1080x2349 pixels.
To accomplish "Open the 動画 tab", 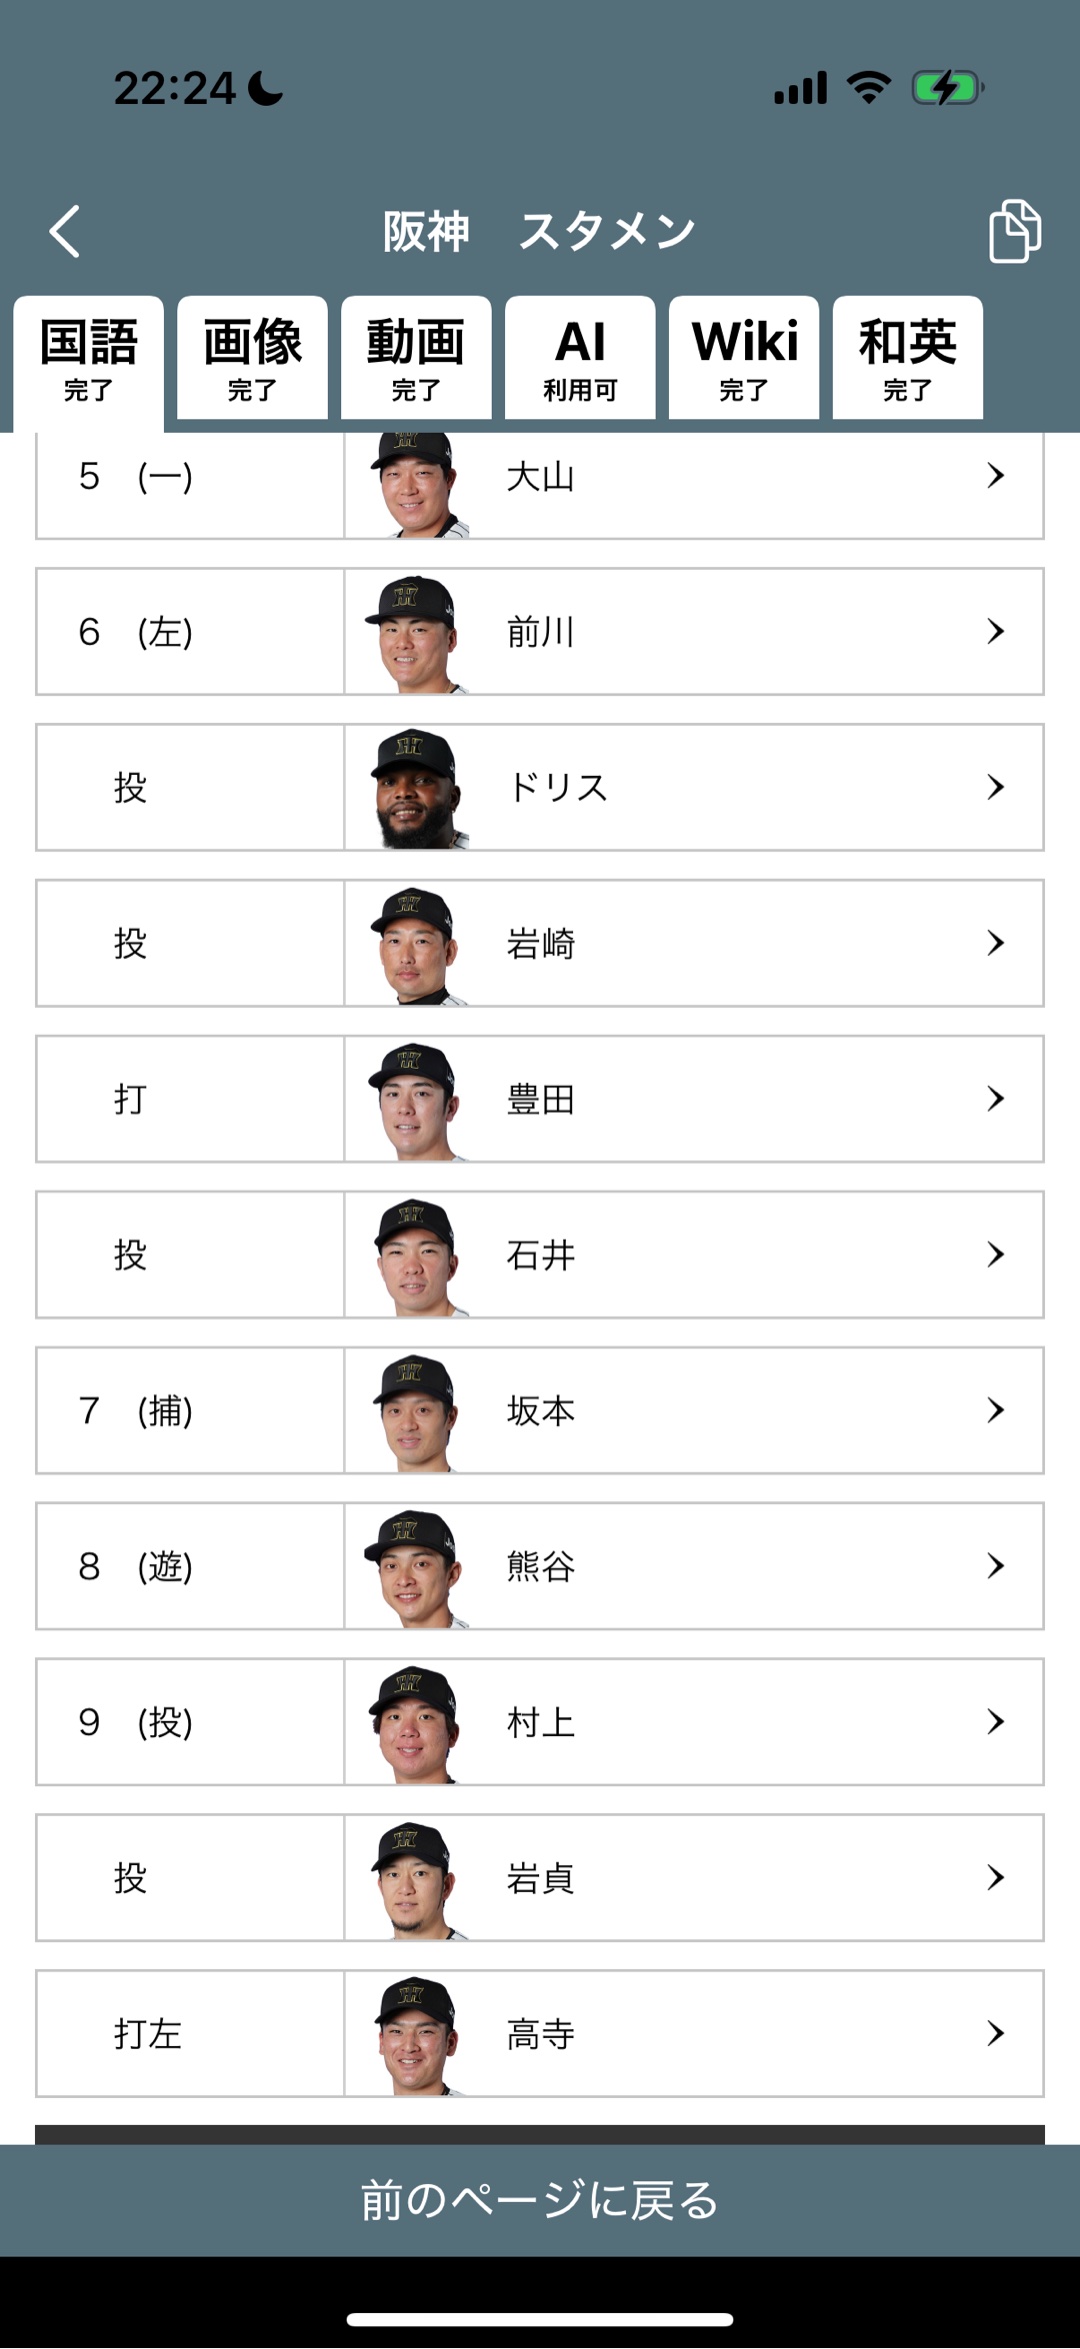I will click(x=416, y=358).
